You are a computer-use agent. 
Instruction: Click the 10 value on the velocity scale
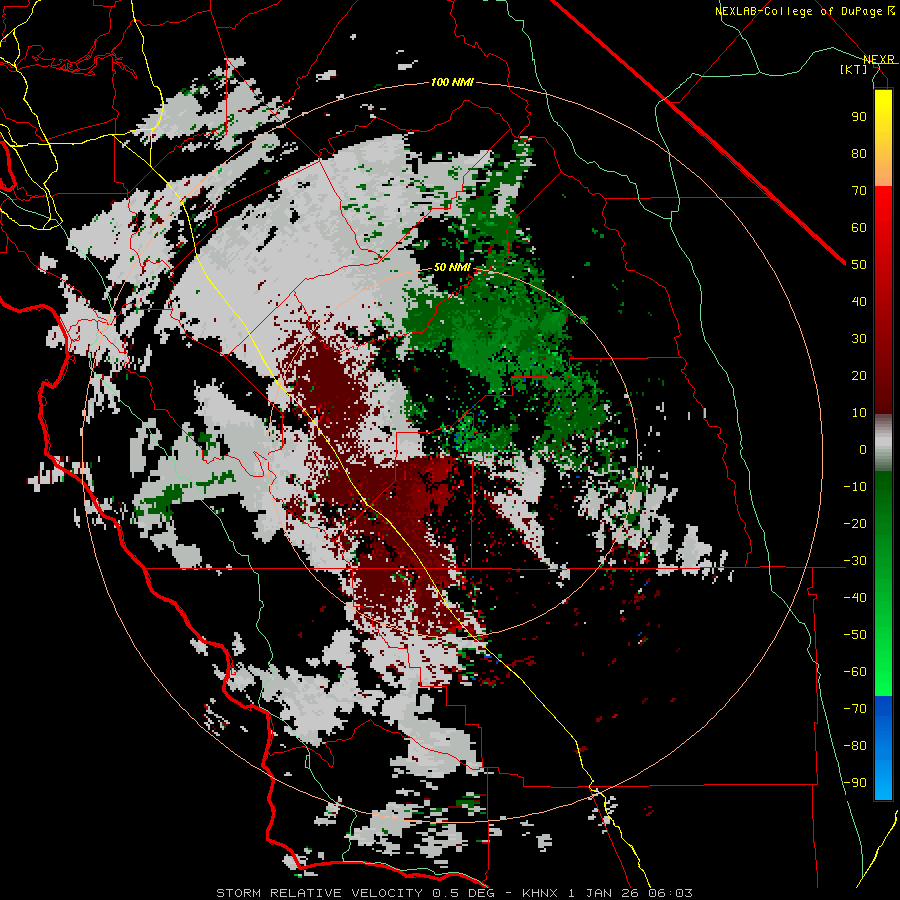[859, 413]
